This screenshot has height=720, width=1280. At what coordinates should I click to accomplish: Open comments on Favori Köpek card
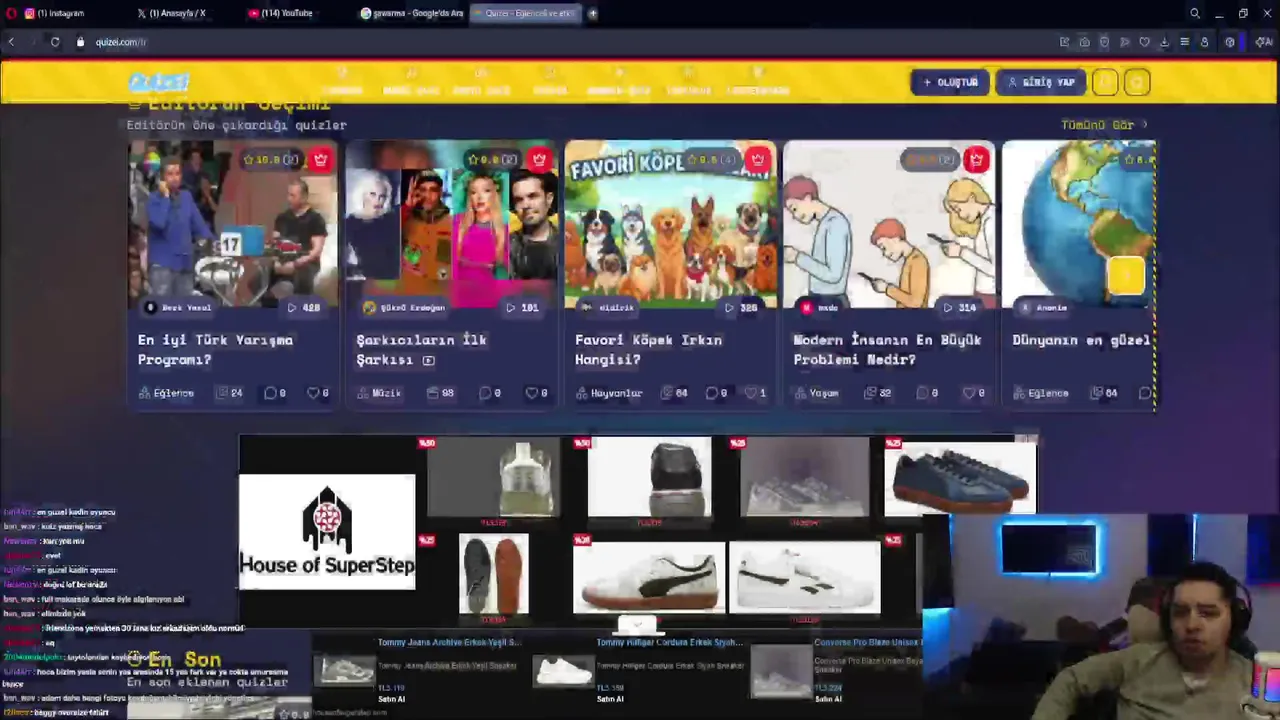click(716, 393)
